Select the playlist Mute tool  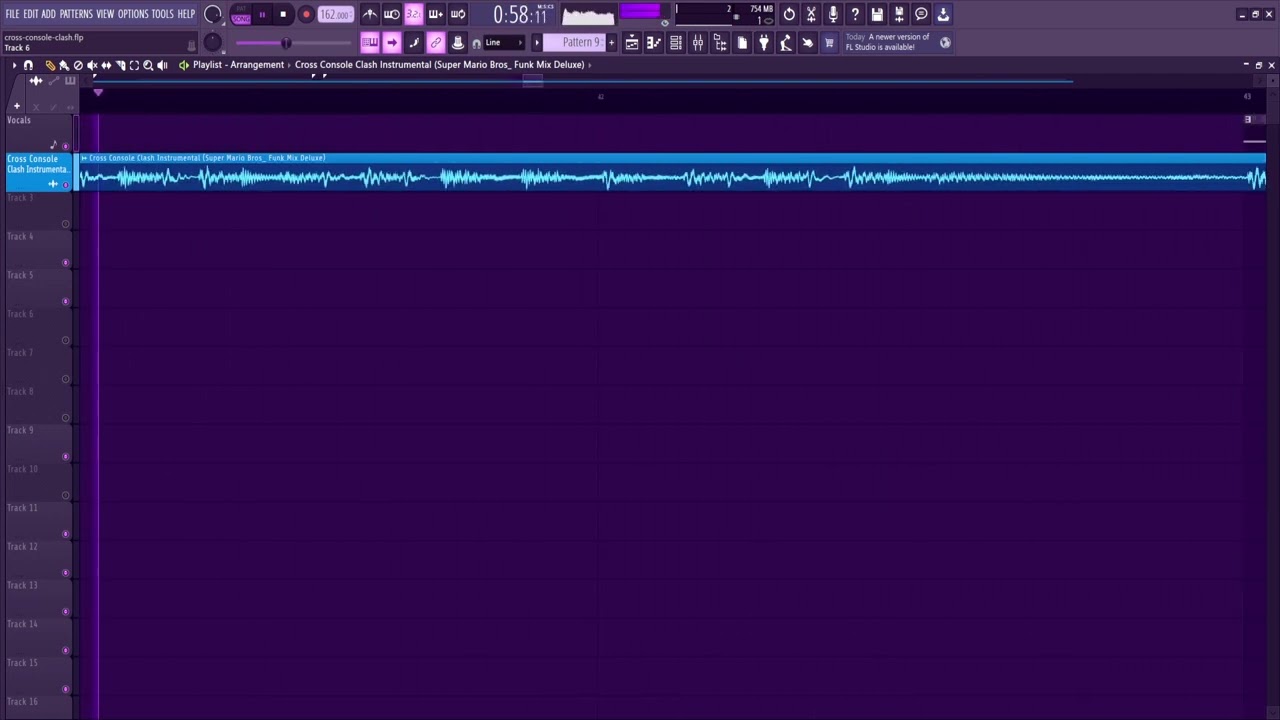point(92,65)
